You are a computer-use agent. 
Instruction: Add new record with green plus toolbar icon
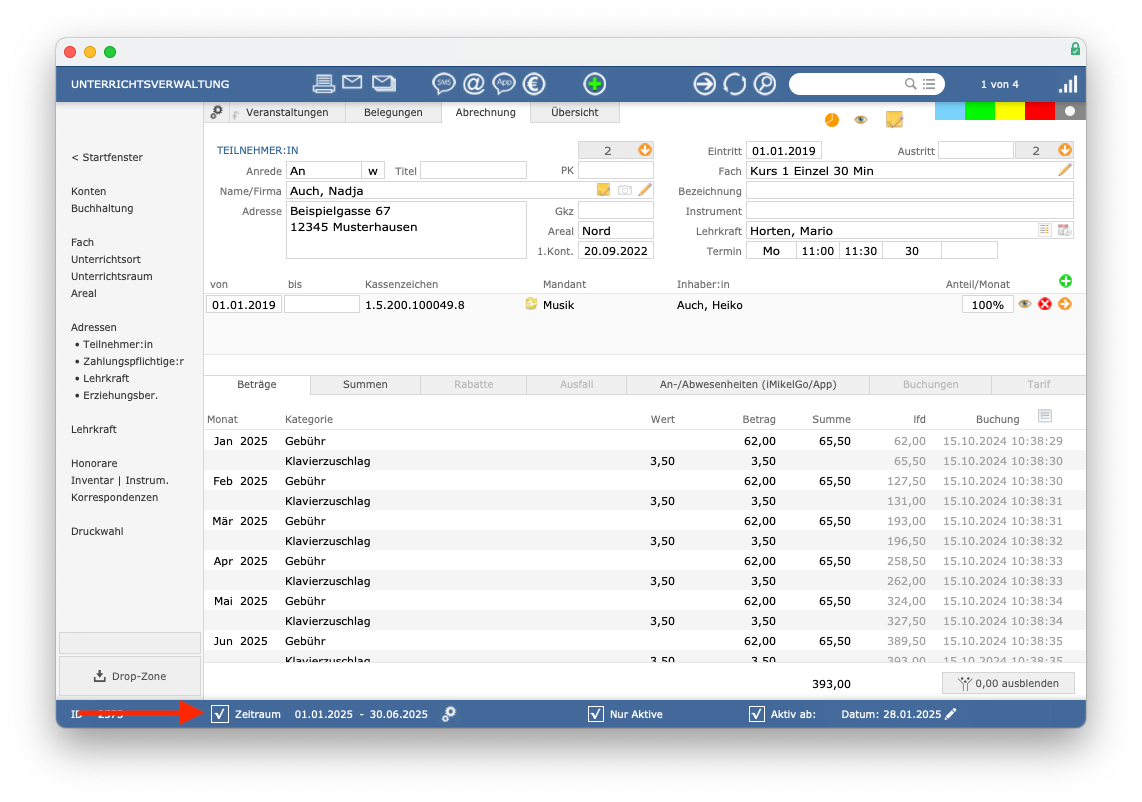click(x=594, y=84)
